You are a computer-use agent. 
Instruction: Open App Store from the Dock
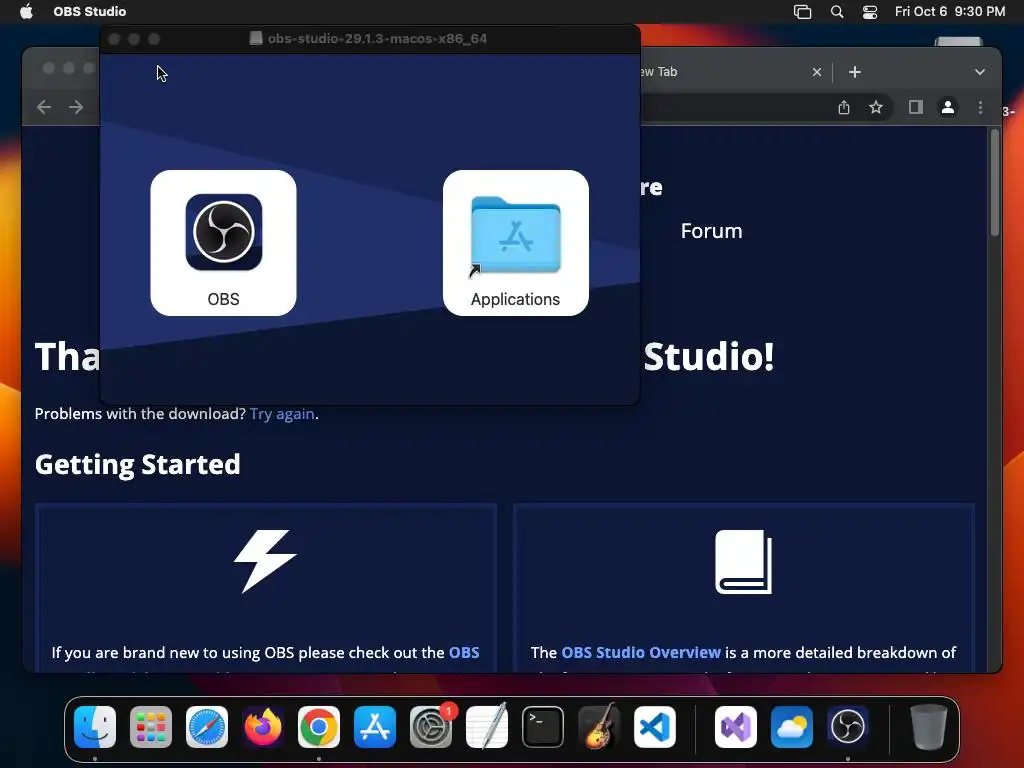(x=375, y=726)
